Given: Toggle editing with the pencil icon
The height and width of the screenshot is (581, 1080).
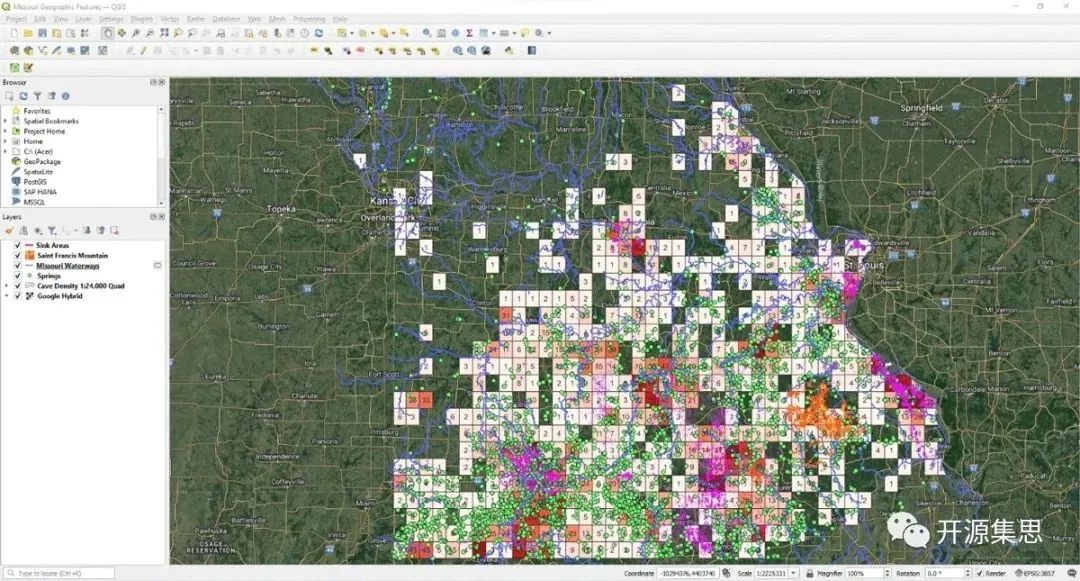Looking at the screenshot, I should pyautogui.click(x=143, y=51).
